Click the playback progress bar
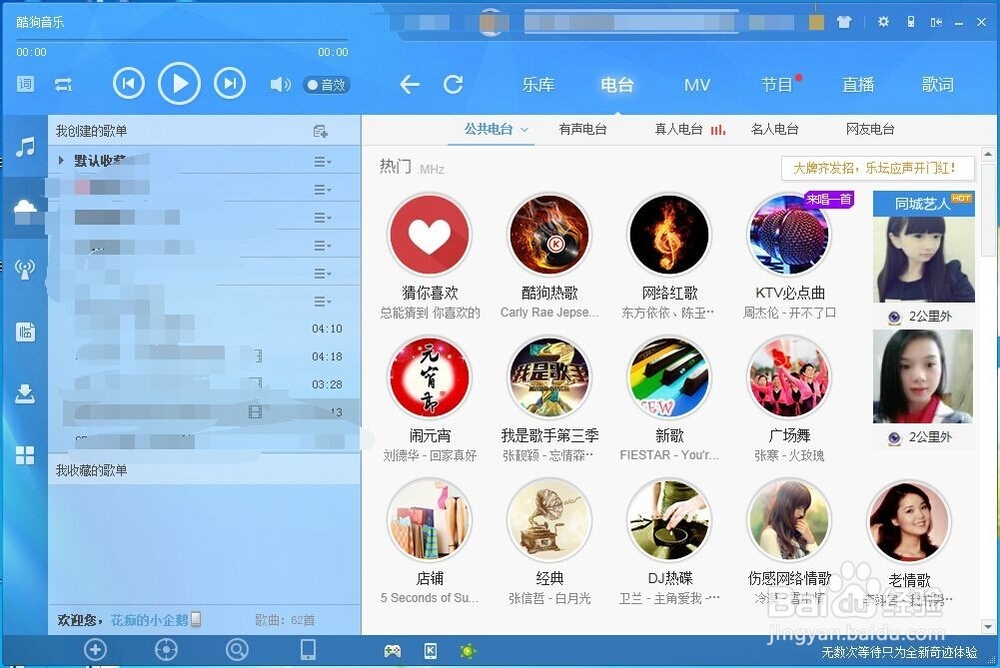1000x668 pixels. [x=182, y=40]
